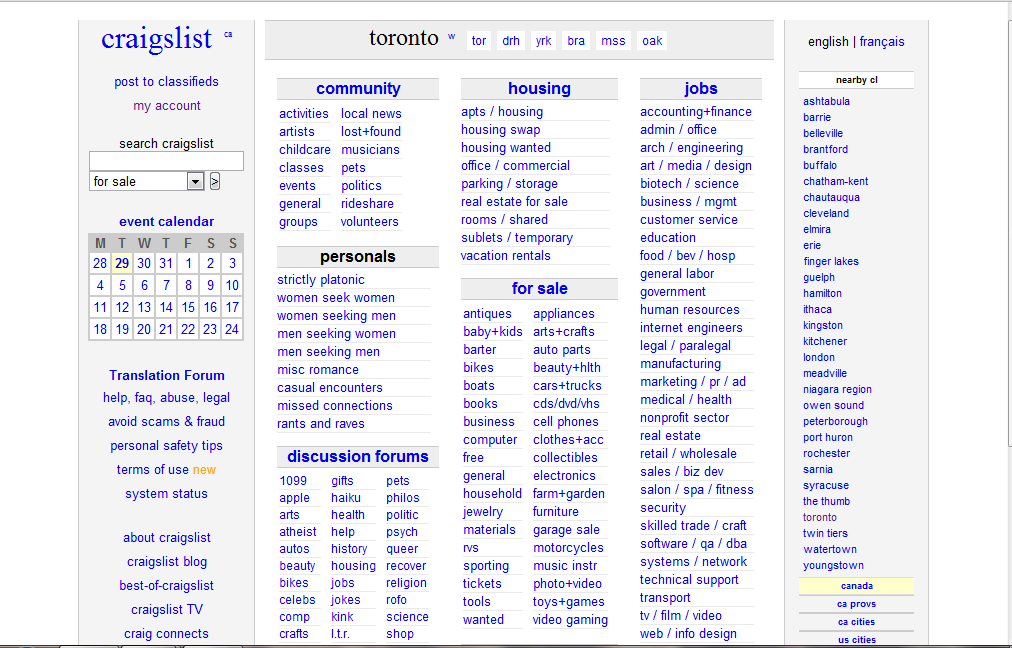Image resolution: width=1012 pixels, height=648 pixels.
Task: Open the craigslist logo link
Action: 156,39
